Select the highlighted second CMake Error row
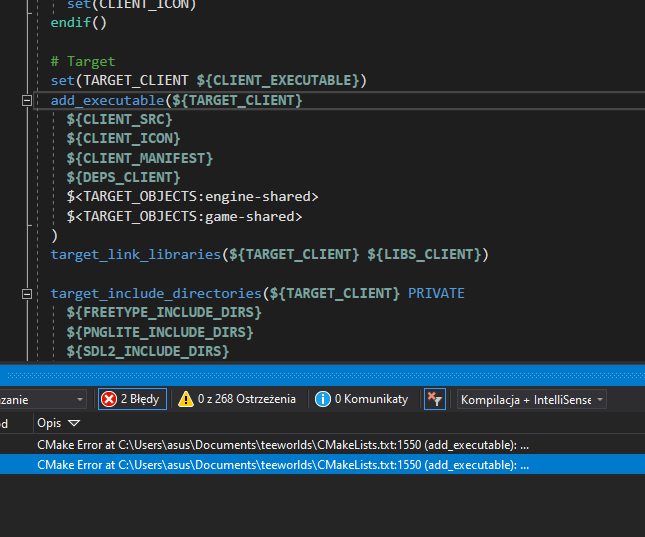Viewport: 645px width, 537px height. point(322,465)
